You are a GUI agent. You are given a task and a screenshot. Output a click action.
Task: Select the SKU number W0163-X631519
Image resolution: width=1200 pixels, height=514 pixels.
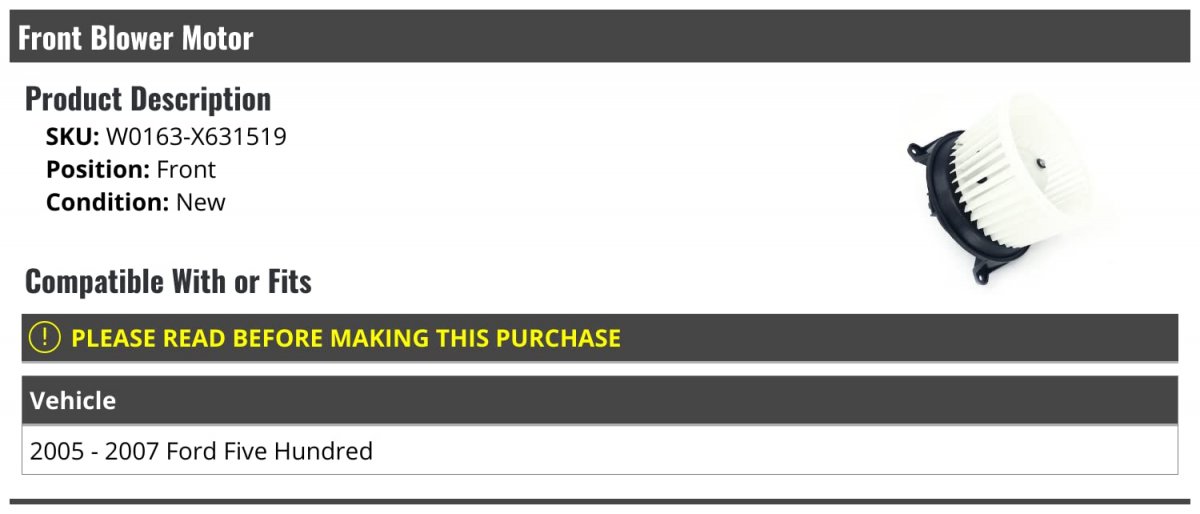click(x=196, y=138)
